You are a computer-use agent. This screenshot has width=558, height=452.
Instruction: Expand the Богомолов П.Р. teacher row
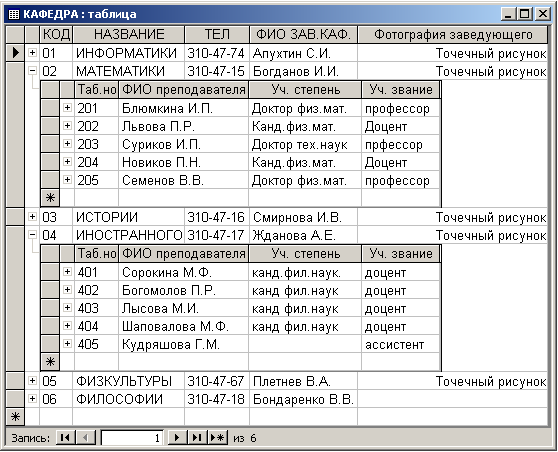click(x=67, y=290)
